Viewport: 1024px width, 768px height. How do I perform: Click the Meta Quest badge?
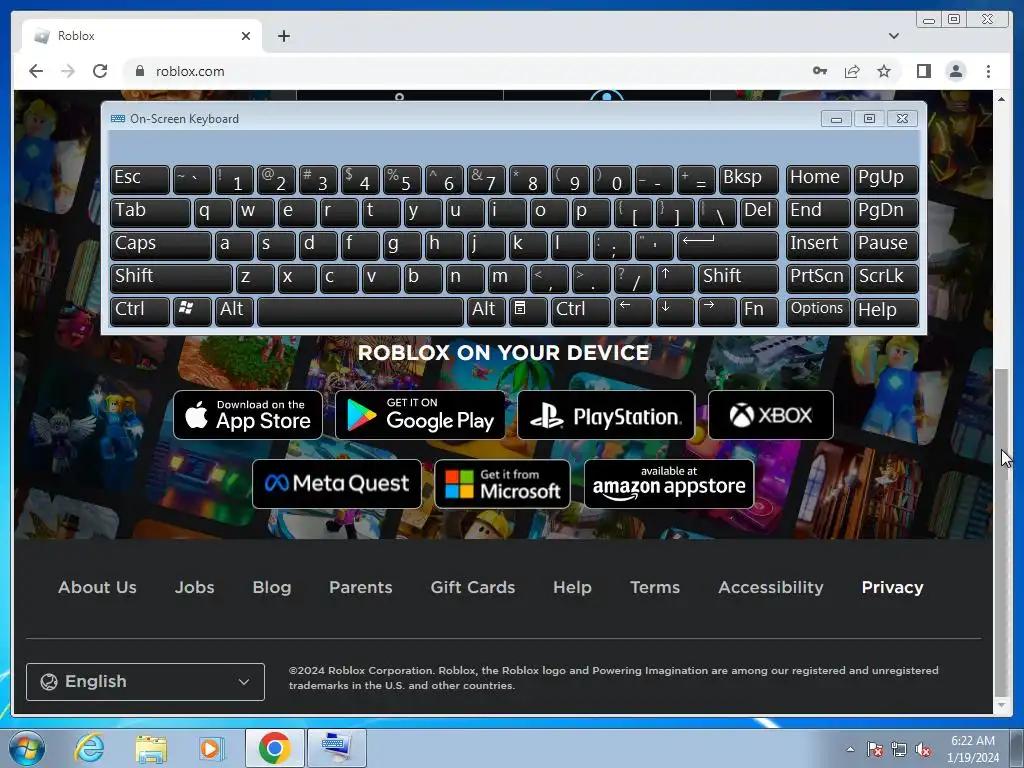tap(337, 484)
